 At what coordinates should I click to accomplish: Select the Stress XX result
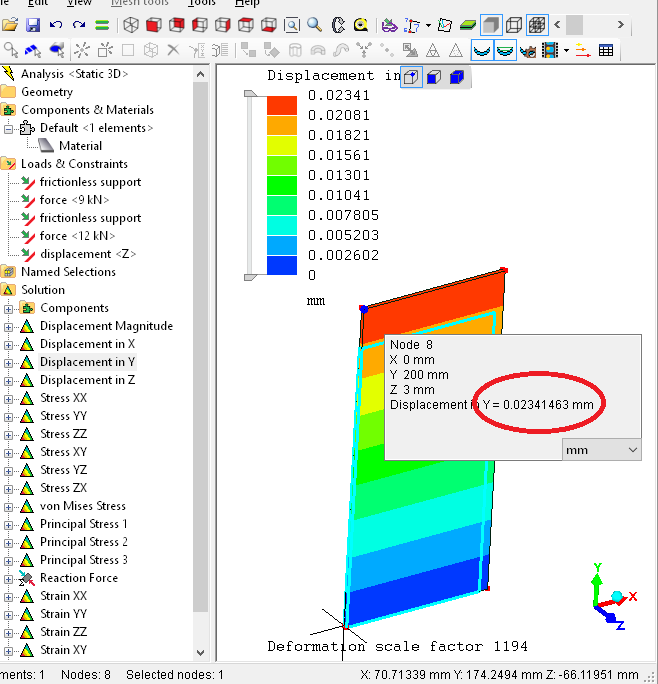click(x=63, y=398)
